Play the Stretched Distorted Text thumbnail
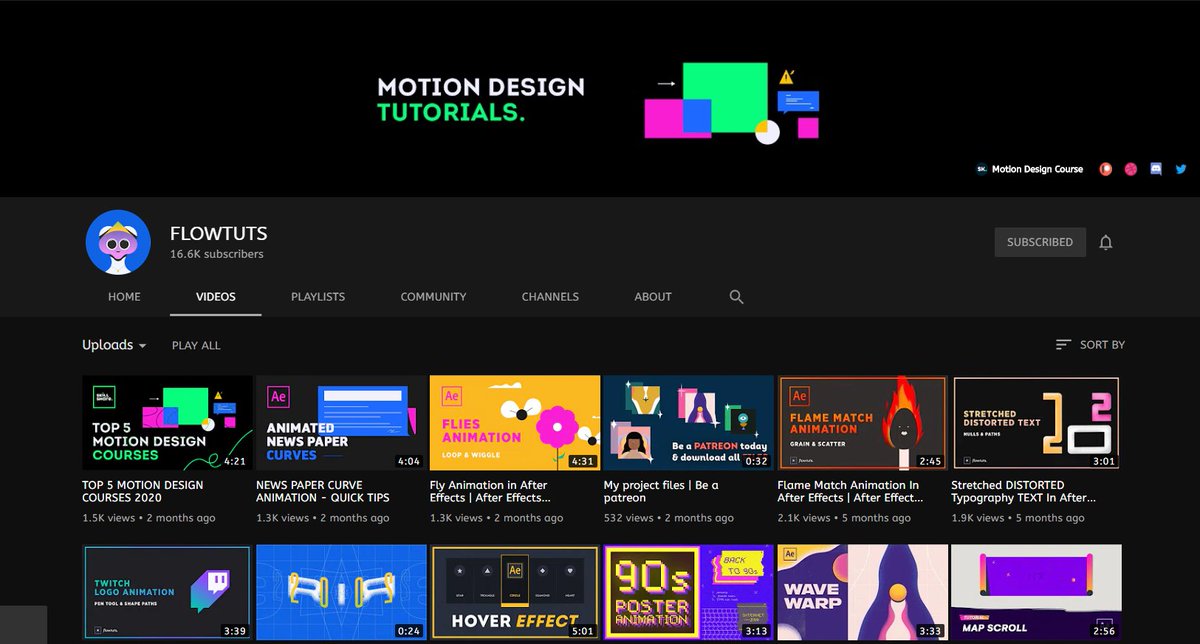Screen dimensions: 1200x644 point(1036,423)
